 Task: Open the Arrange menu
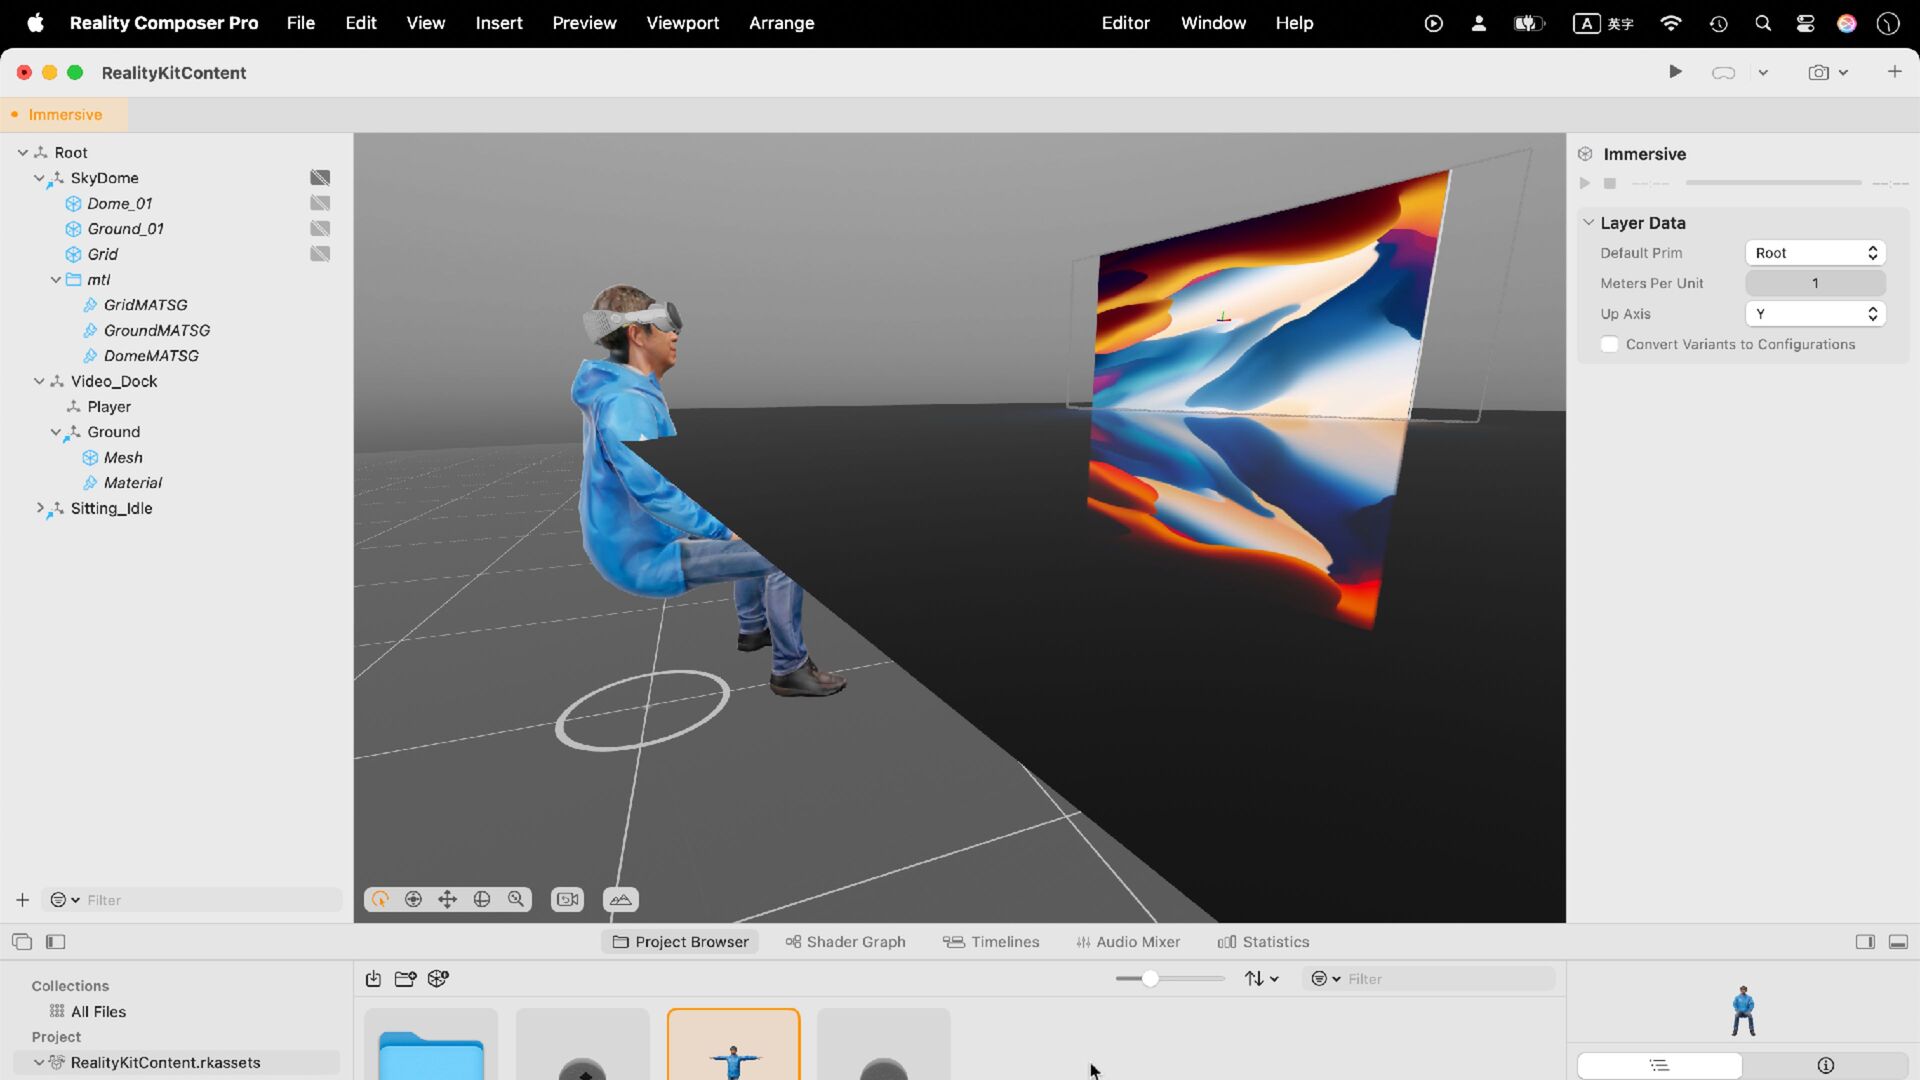781,23
